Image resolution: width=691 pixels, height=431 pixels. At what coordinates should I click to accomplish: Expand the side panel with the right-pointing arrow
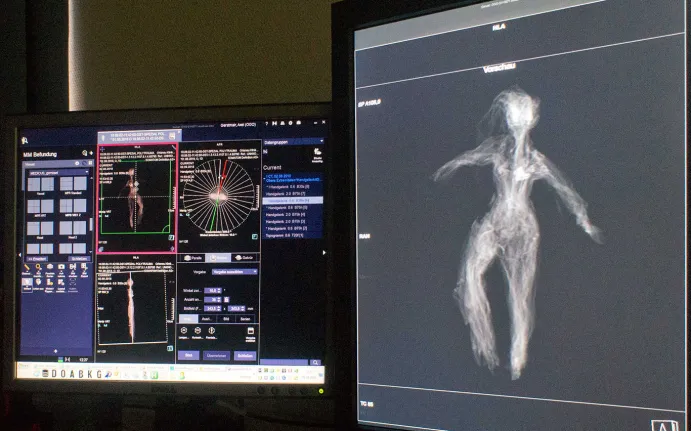(x=324, y=253)
